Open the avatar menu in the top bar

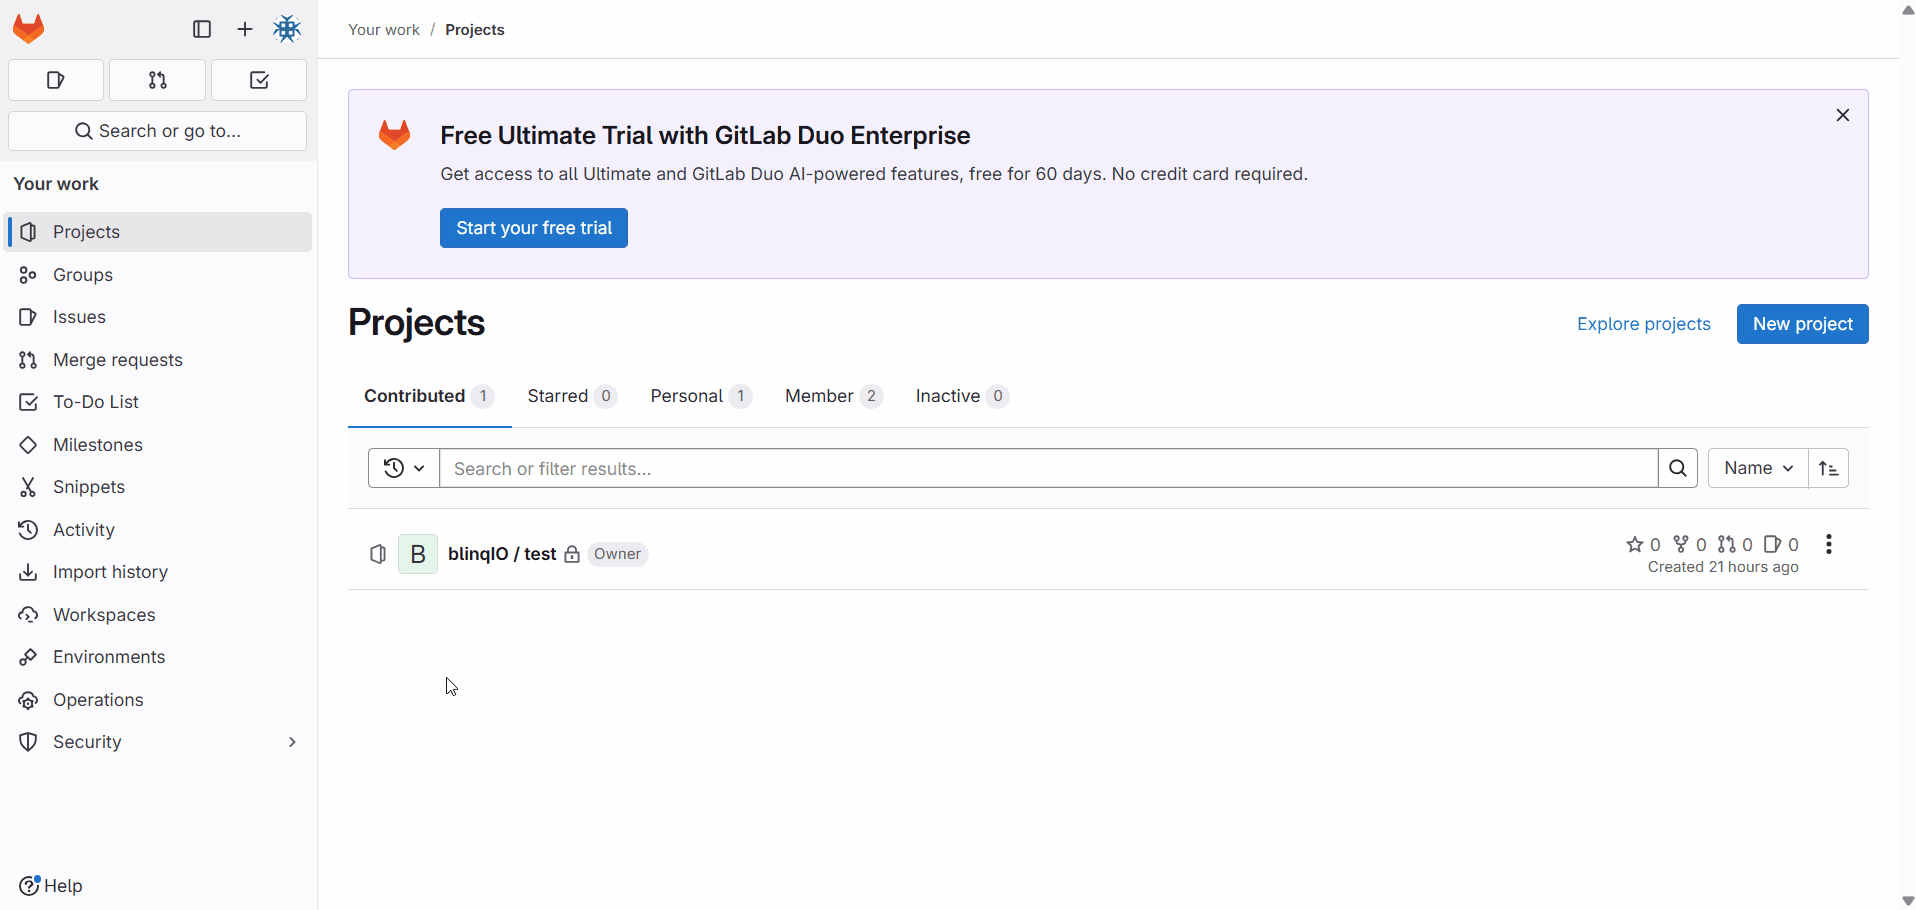click(288, 29)
